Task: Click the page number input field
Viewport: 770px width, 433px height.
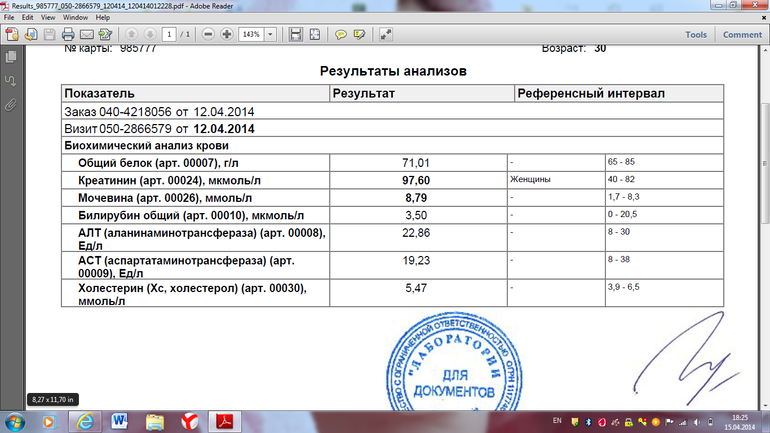Action: 170,34
